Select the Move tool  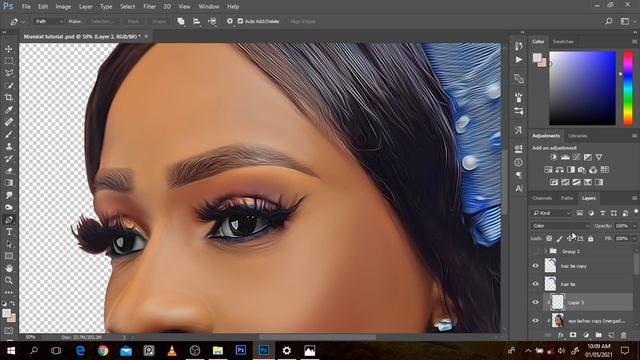(x=9, y=49)
